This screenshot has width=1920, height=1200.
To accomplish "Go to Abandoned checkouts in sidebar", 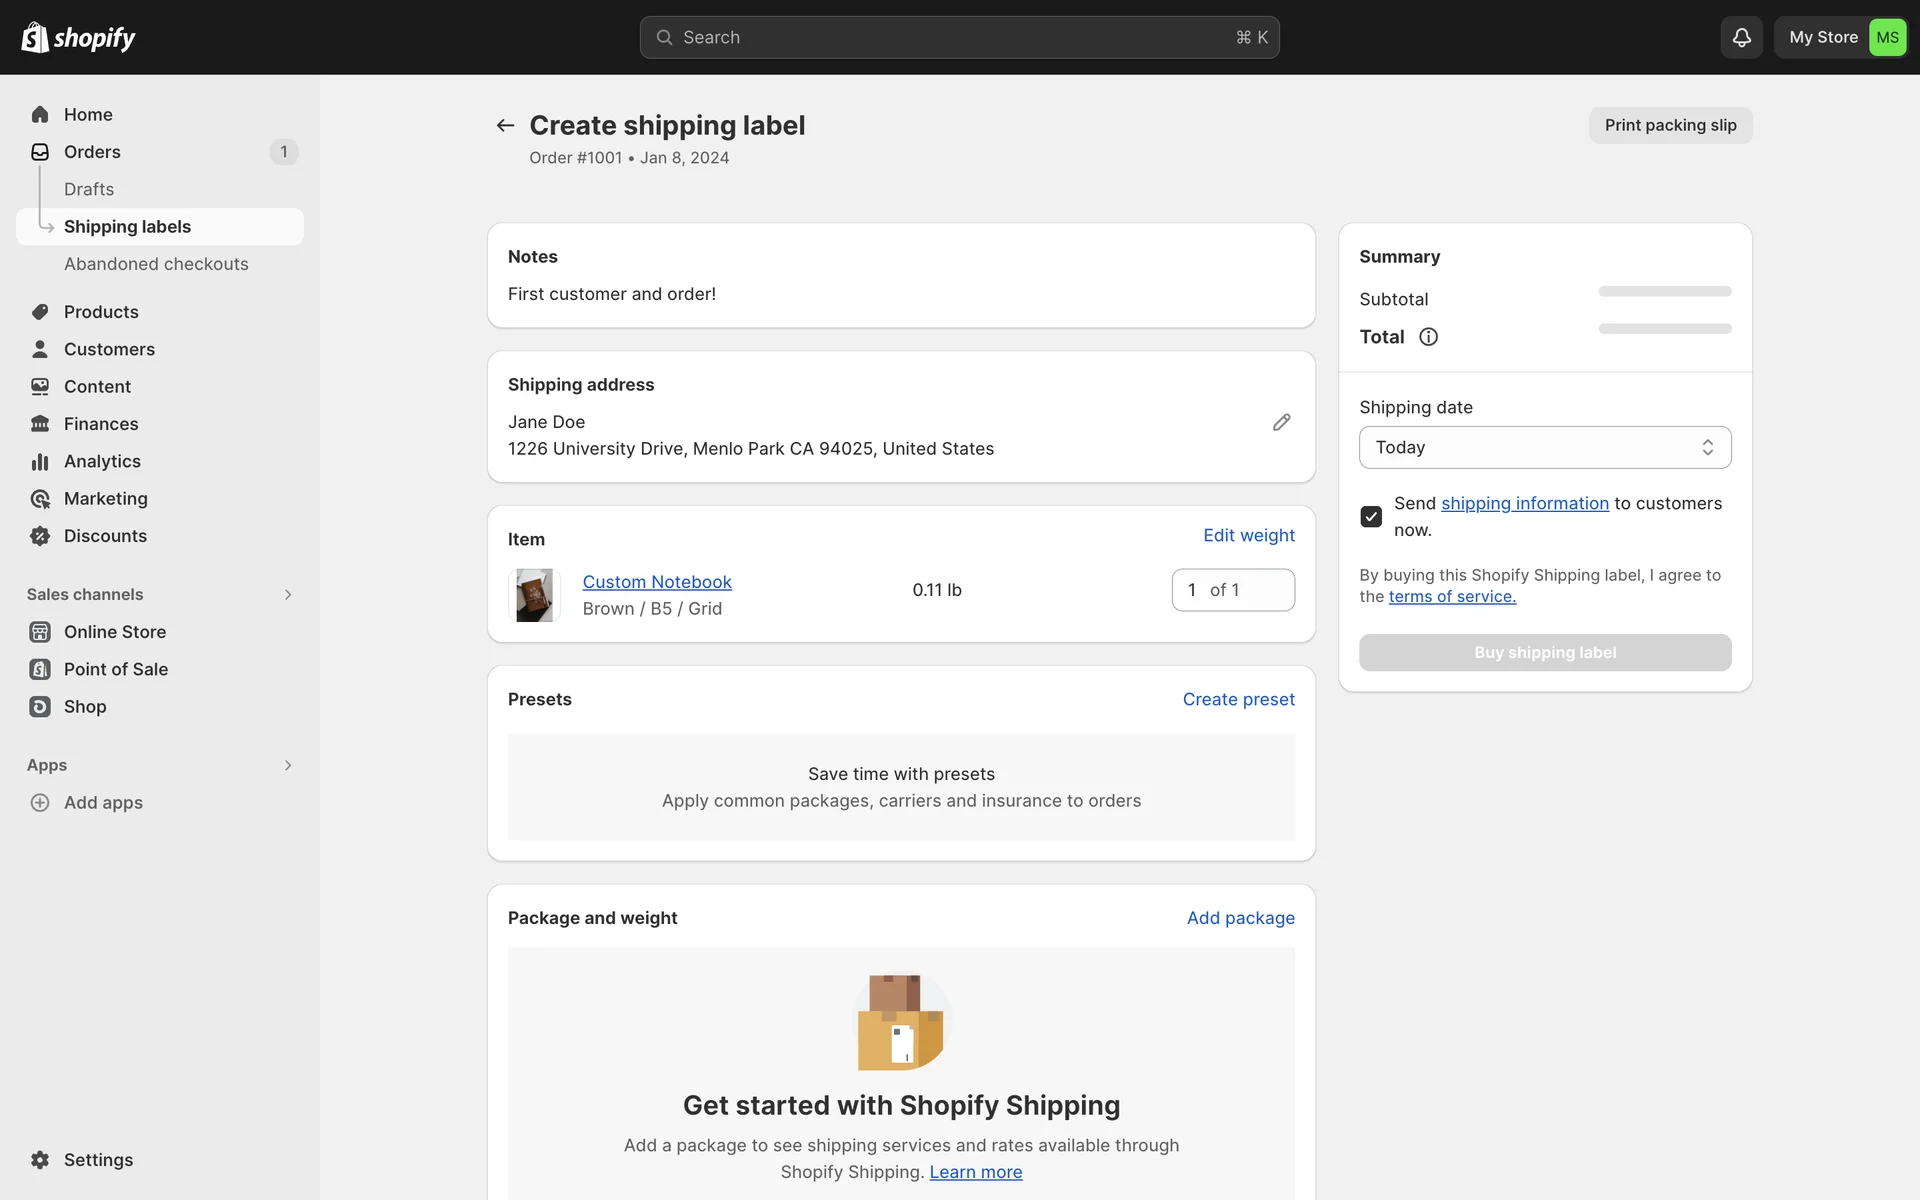I will [156, 264].
